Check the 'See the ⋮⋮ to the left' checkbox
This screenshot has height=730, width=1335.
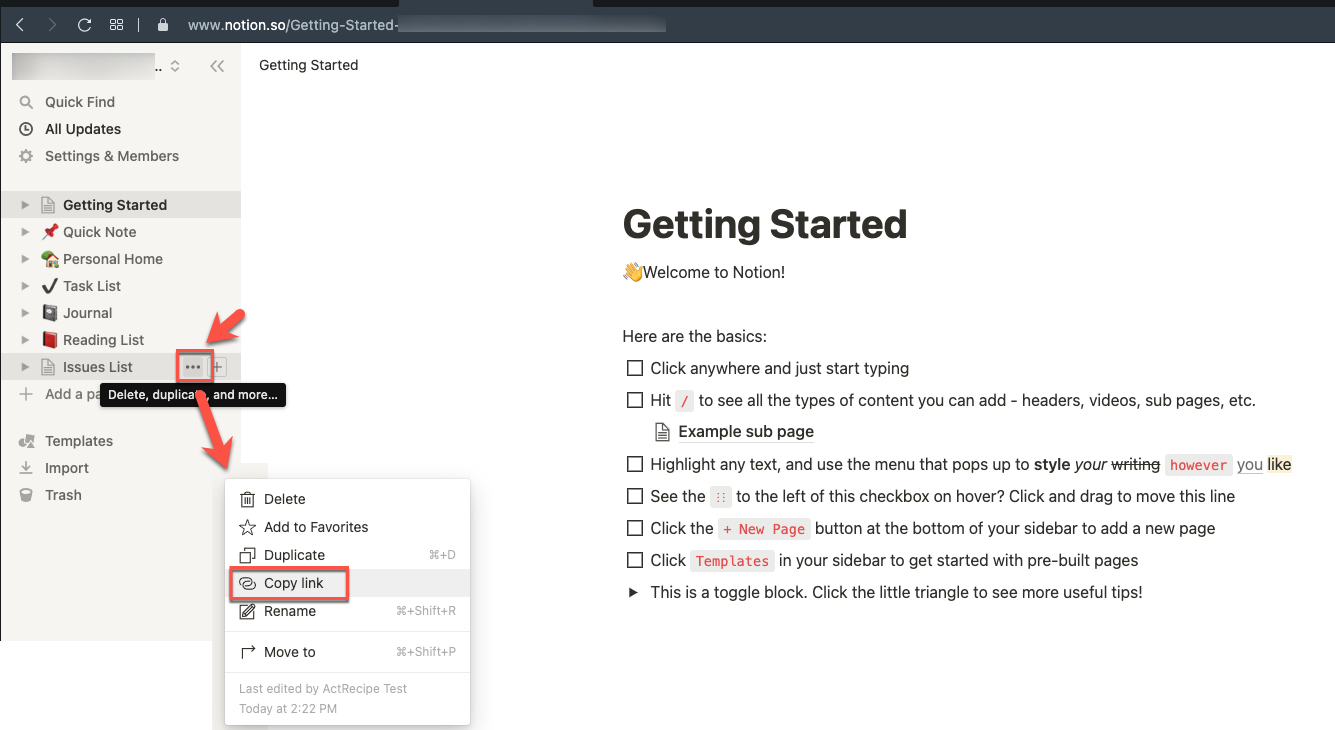[634, 496]
